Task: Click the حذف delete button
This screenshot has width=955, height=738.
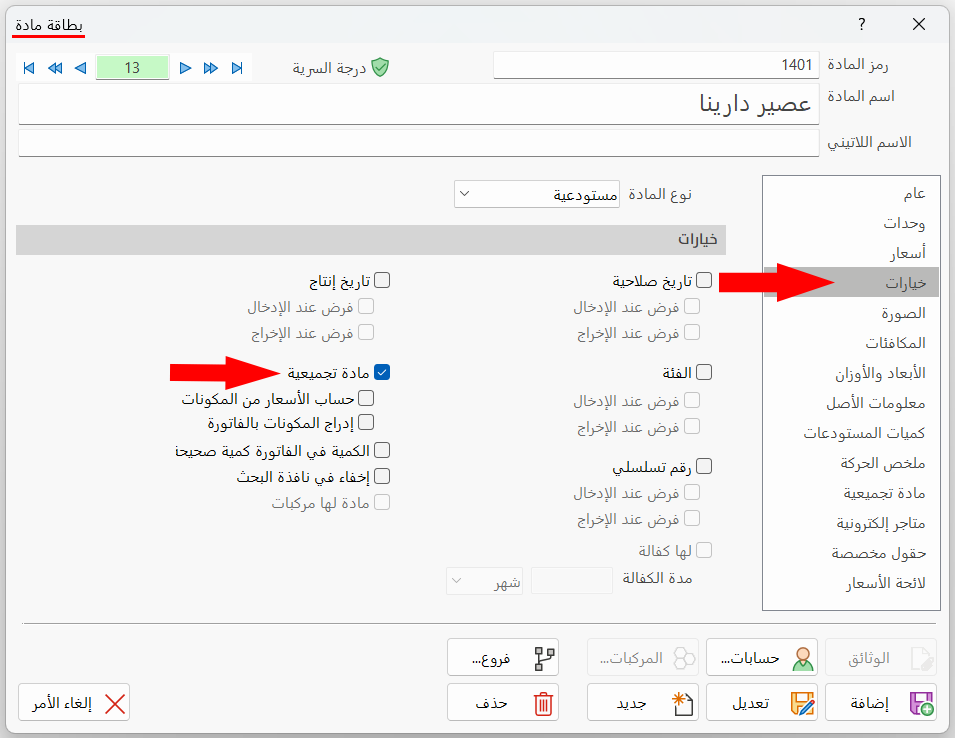Action: 503,703
